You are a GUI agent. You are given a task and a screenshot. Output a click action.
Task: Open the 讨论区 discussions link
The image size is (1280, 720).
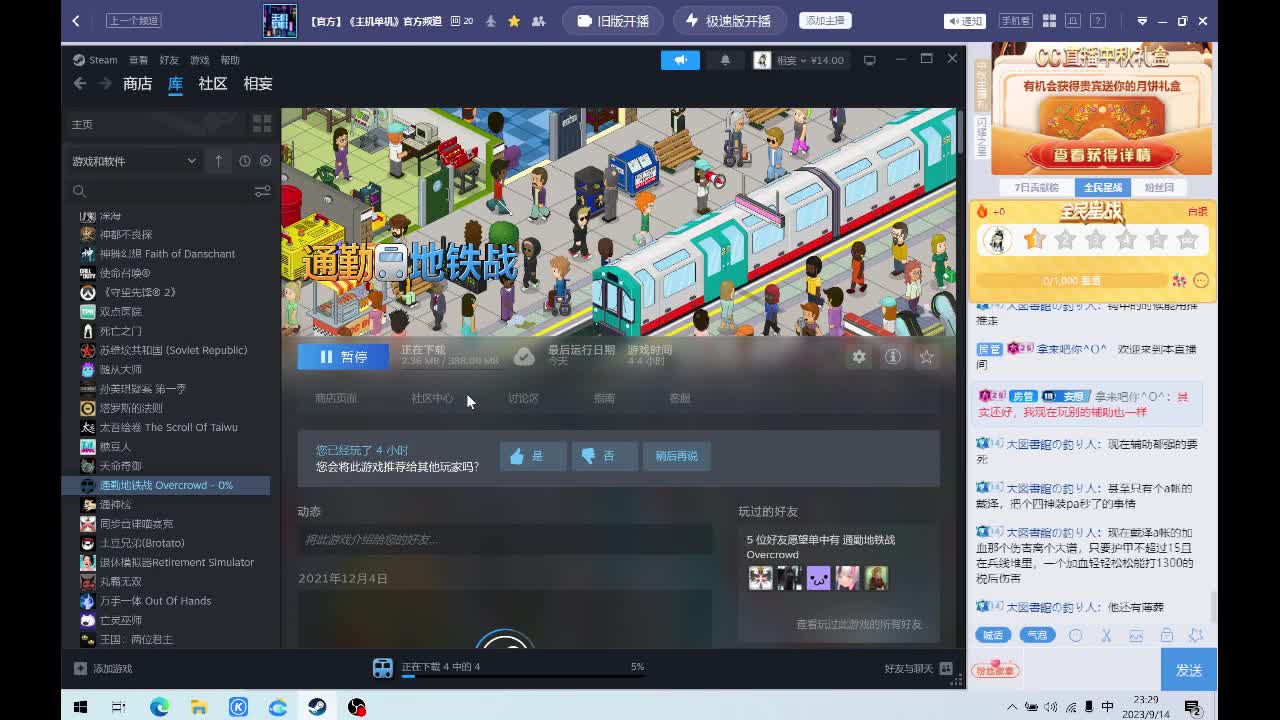[523, 398]
